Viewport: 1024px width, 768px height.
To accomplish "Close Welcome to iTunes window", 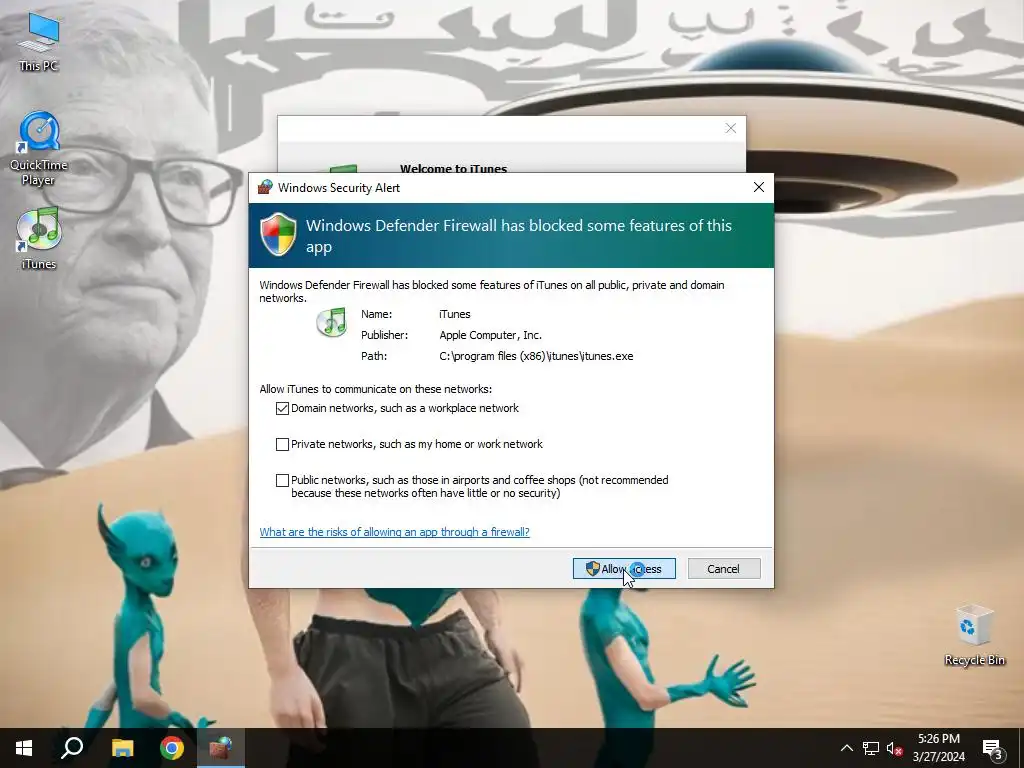I will 731,128.
